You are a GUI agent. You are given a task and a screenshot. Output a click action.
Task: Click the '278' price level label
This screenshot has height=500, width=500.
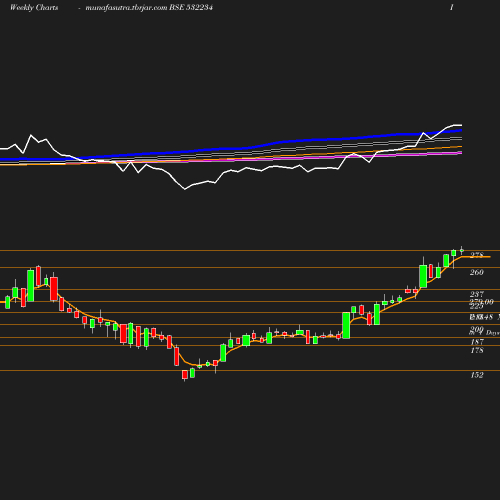(477, 255)
